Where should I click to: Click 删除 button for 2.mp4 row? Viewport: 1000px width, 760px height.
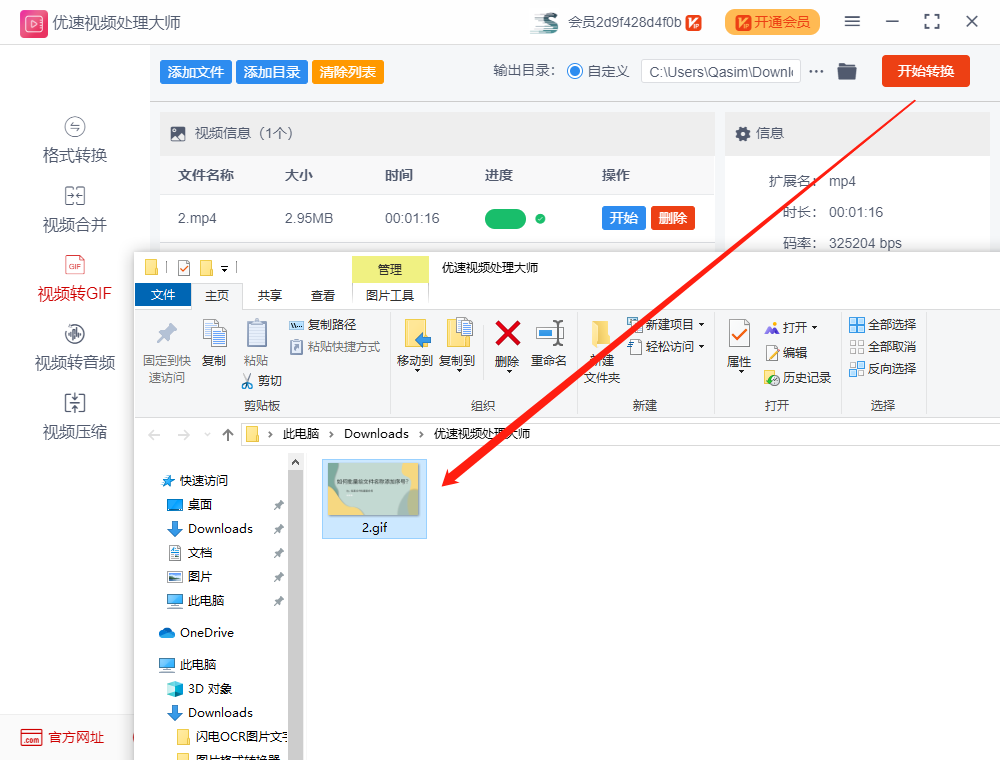(672, 218)
